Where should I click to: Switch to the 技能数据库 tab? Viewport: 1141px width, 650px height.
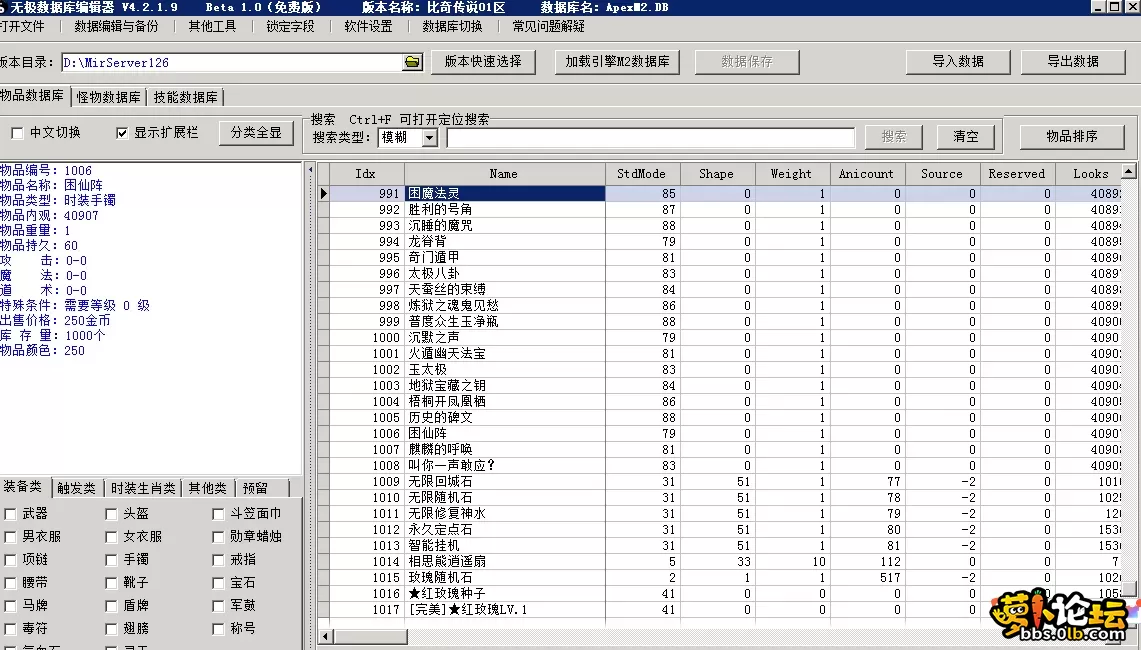tap(186, 97)
